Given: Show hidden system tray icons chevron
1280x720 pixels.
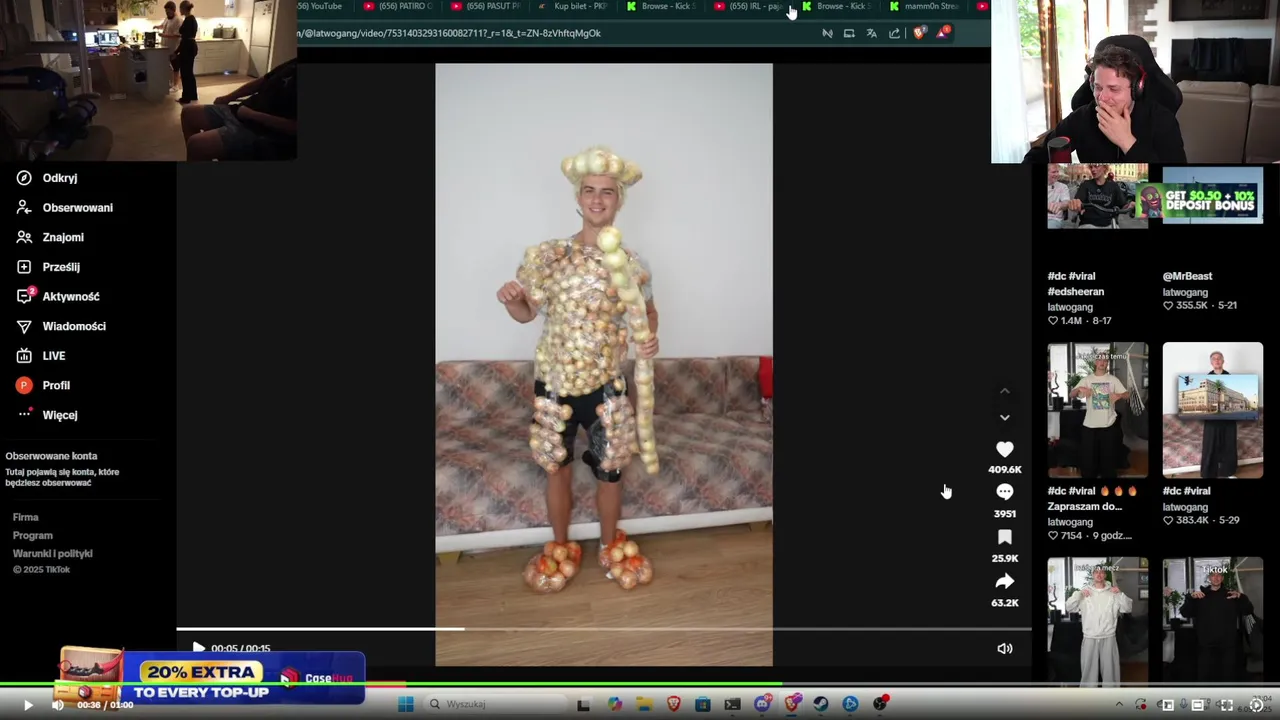Looking at the screenshot, I should click(x=1119, y=705).
